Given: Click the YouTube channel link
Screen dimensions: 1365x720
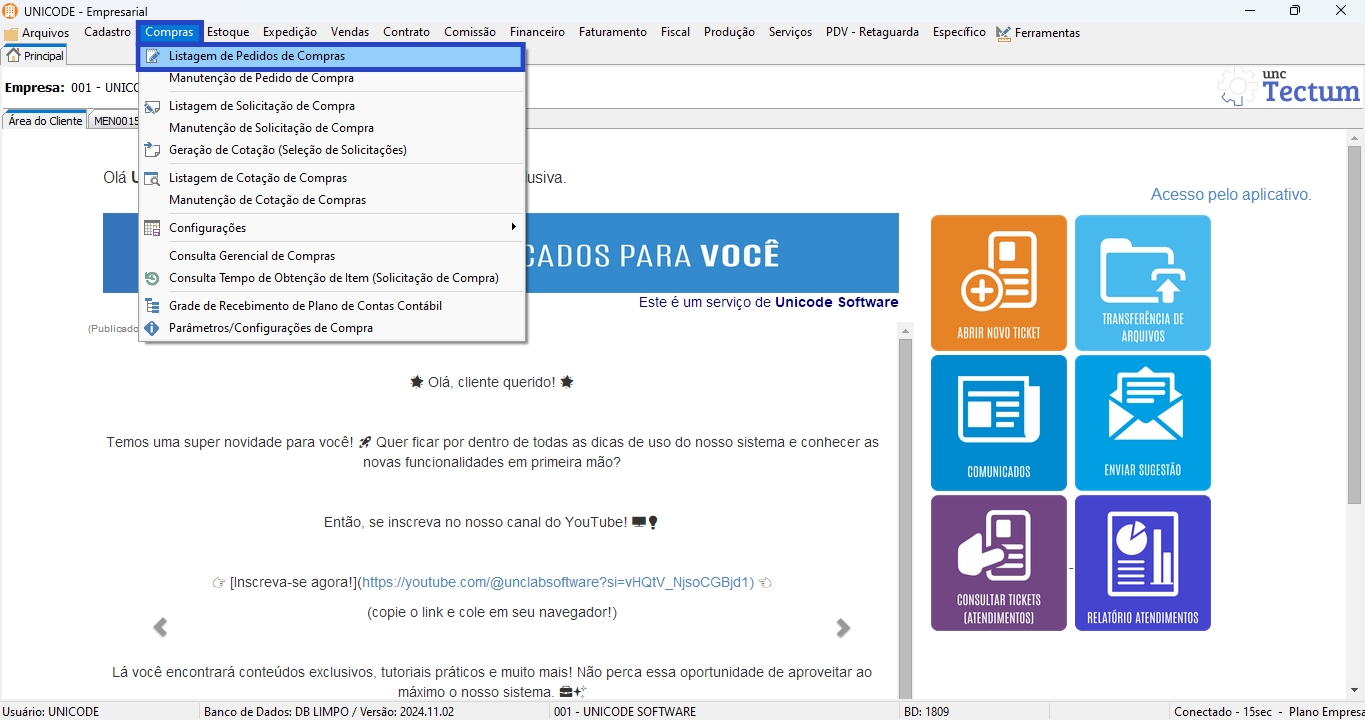Looking at the screenshot, I should [x=557, y=582].
